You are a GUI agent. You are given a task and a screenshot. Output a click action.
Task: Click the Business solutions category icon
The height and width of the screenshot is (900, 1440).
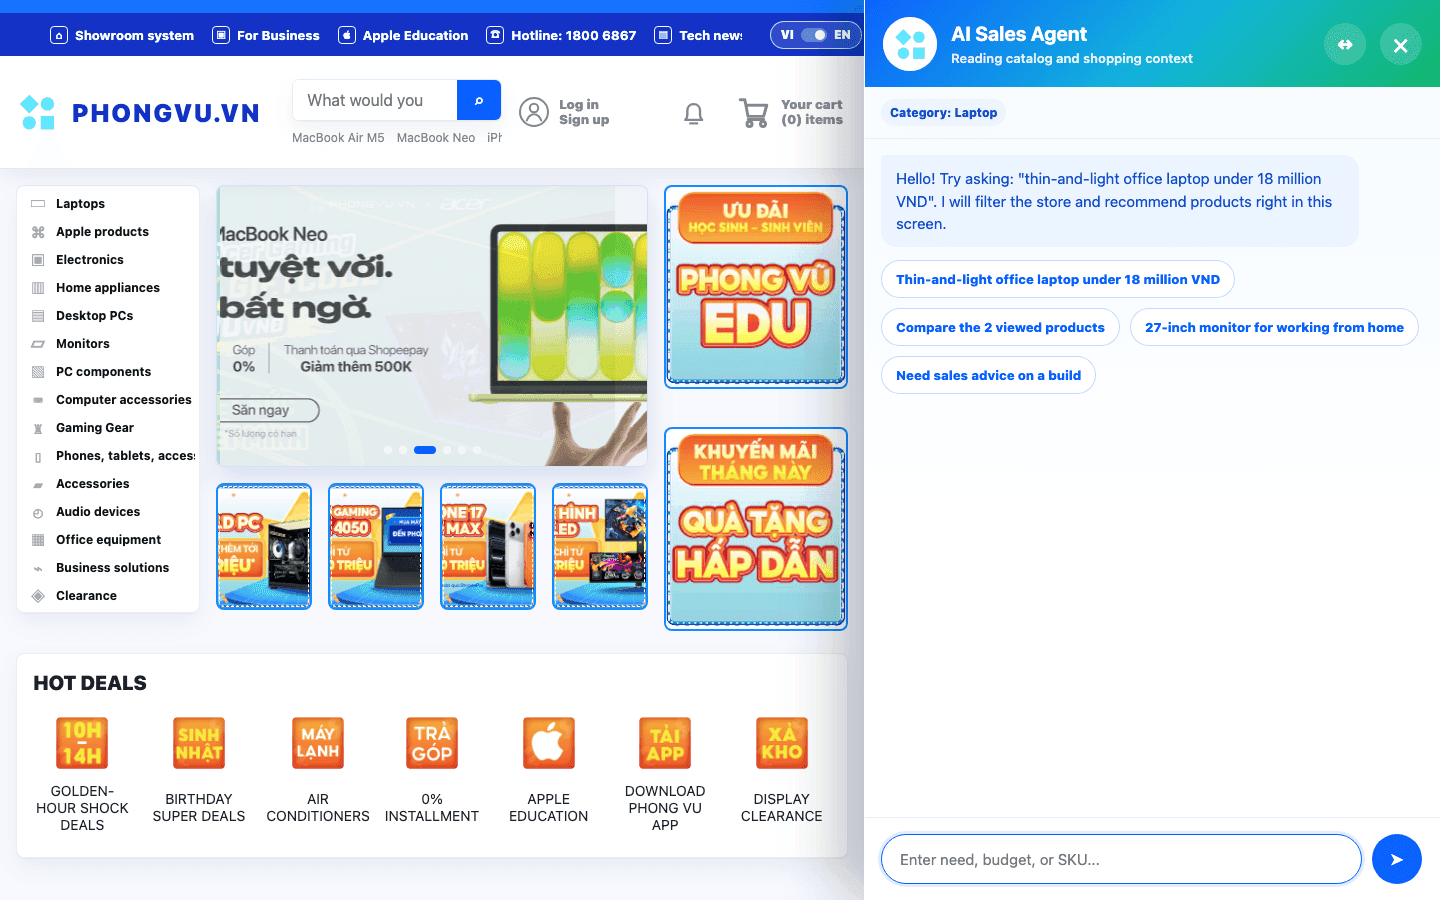pos(38,568)
